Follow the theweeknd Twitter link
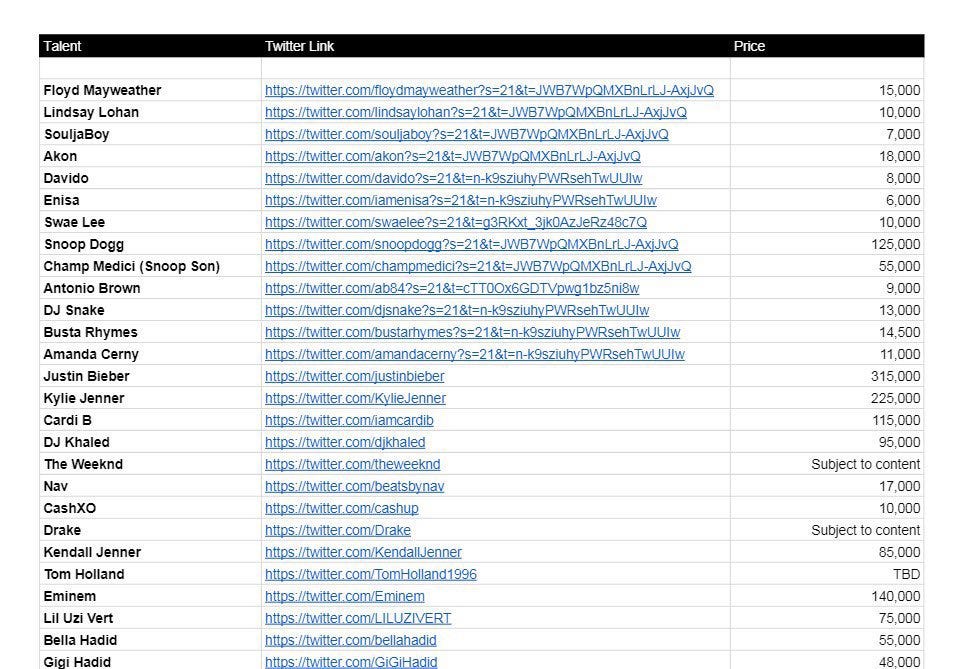973x669 pixels. coord(352,464)
